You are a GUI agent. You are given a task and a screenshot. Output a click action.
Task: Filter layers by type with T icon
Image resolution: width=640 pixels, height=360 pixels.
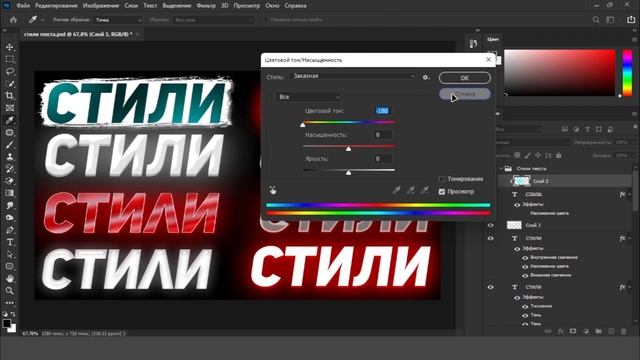coord(587,129)
